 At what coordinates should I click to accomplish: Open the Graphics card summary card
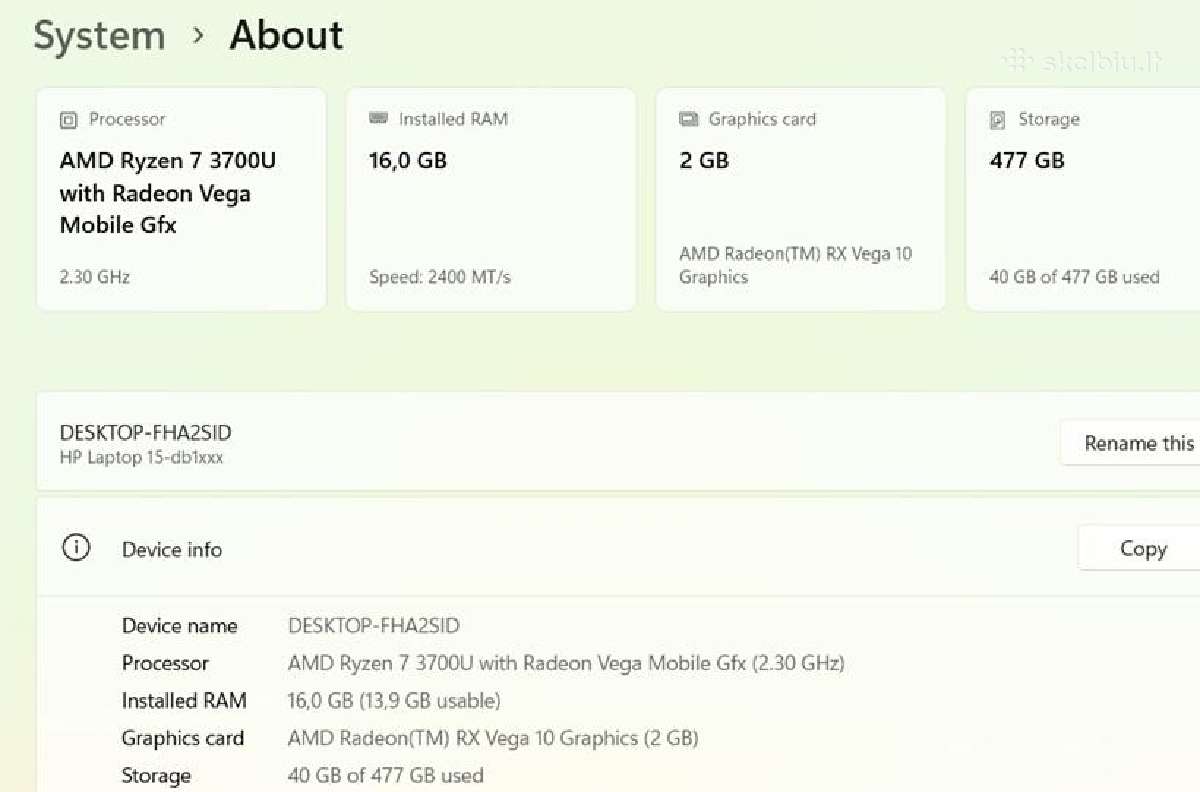(x=801, y=199)
